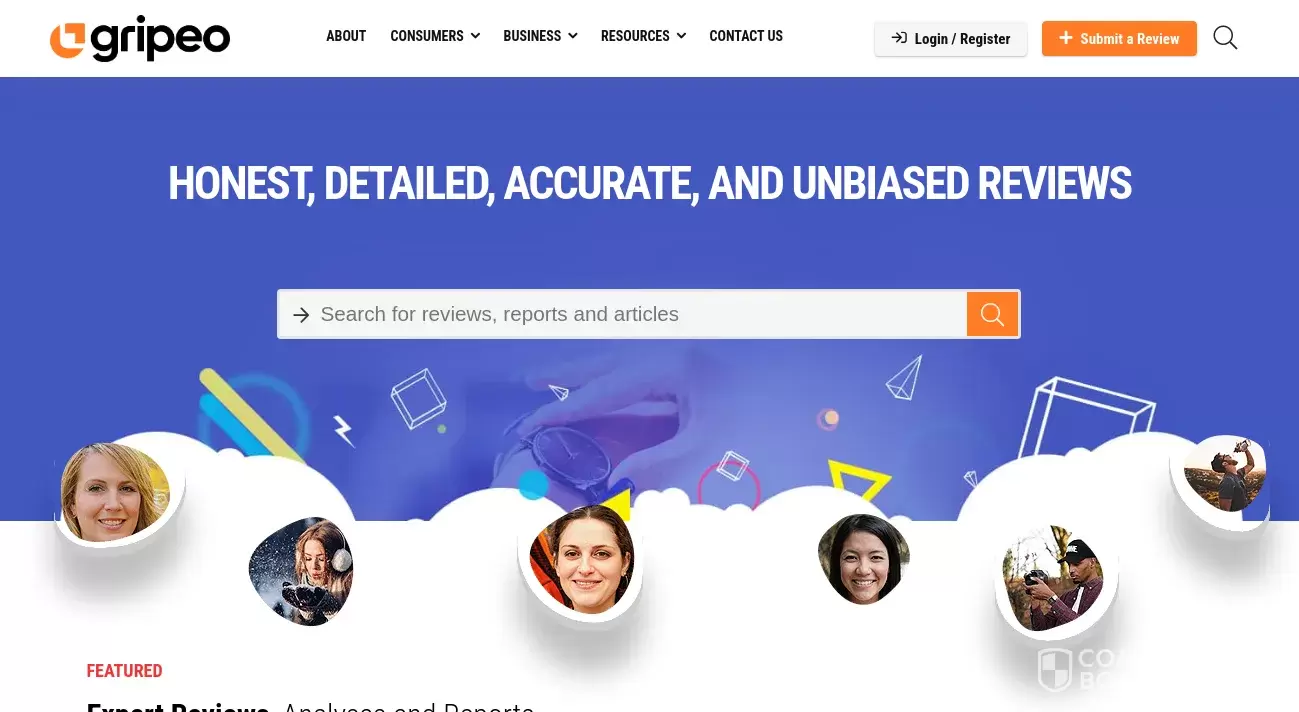Expand the Consumers dropdown menu
The width and height of the screenshot is (1299, 712).
coord(435,36)
